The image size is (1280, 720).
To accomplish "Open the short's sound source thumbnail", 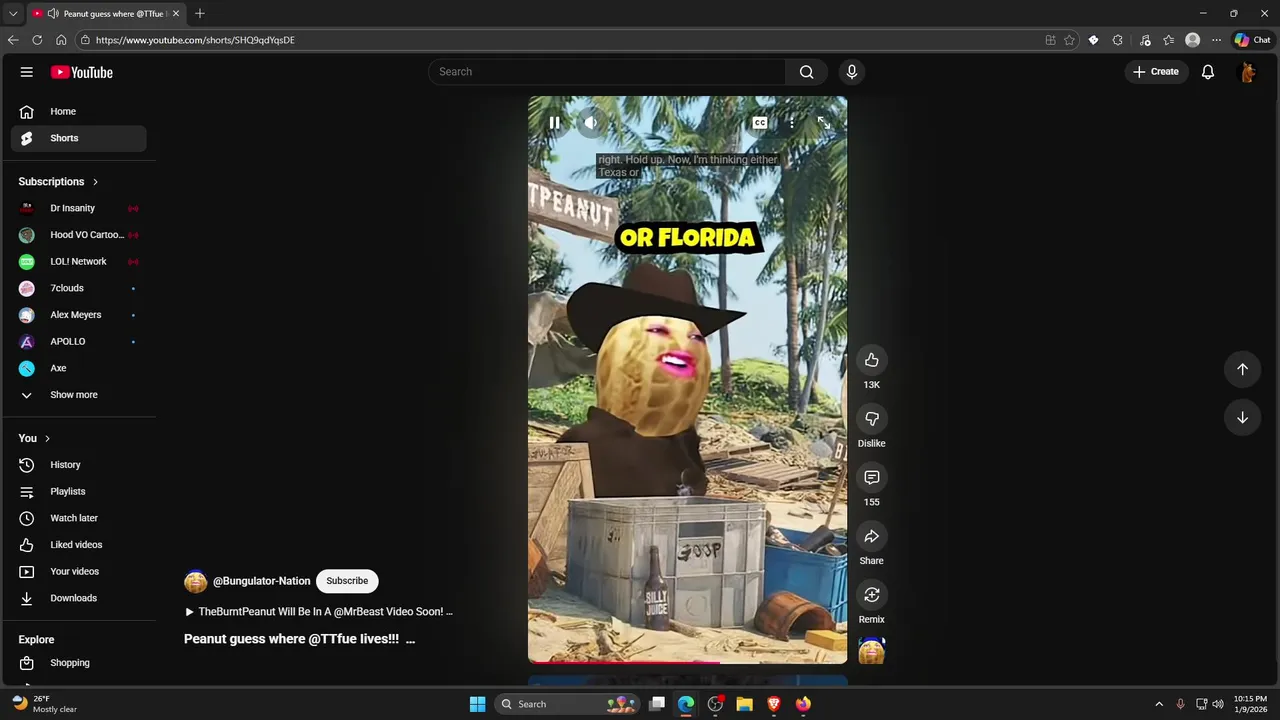I will click(872, 651).
